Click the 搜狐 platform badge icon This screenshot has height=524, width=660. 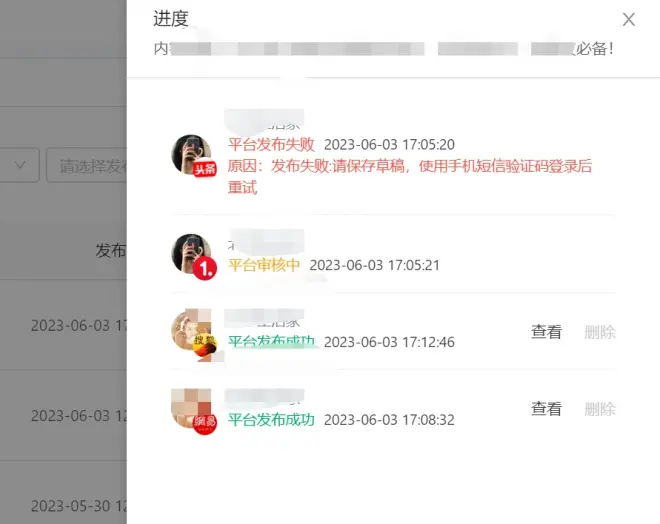click(205, 344)
